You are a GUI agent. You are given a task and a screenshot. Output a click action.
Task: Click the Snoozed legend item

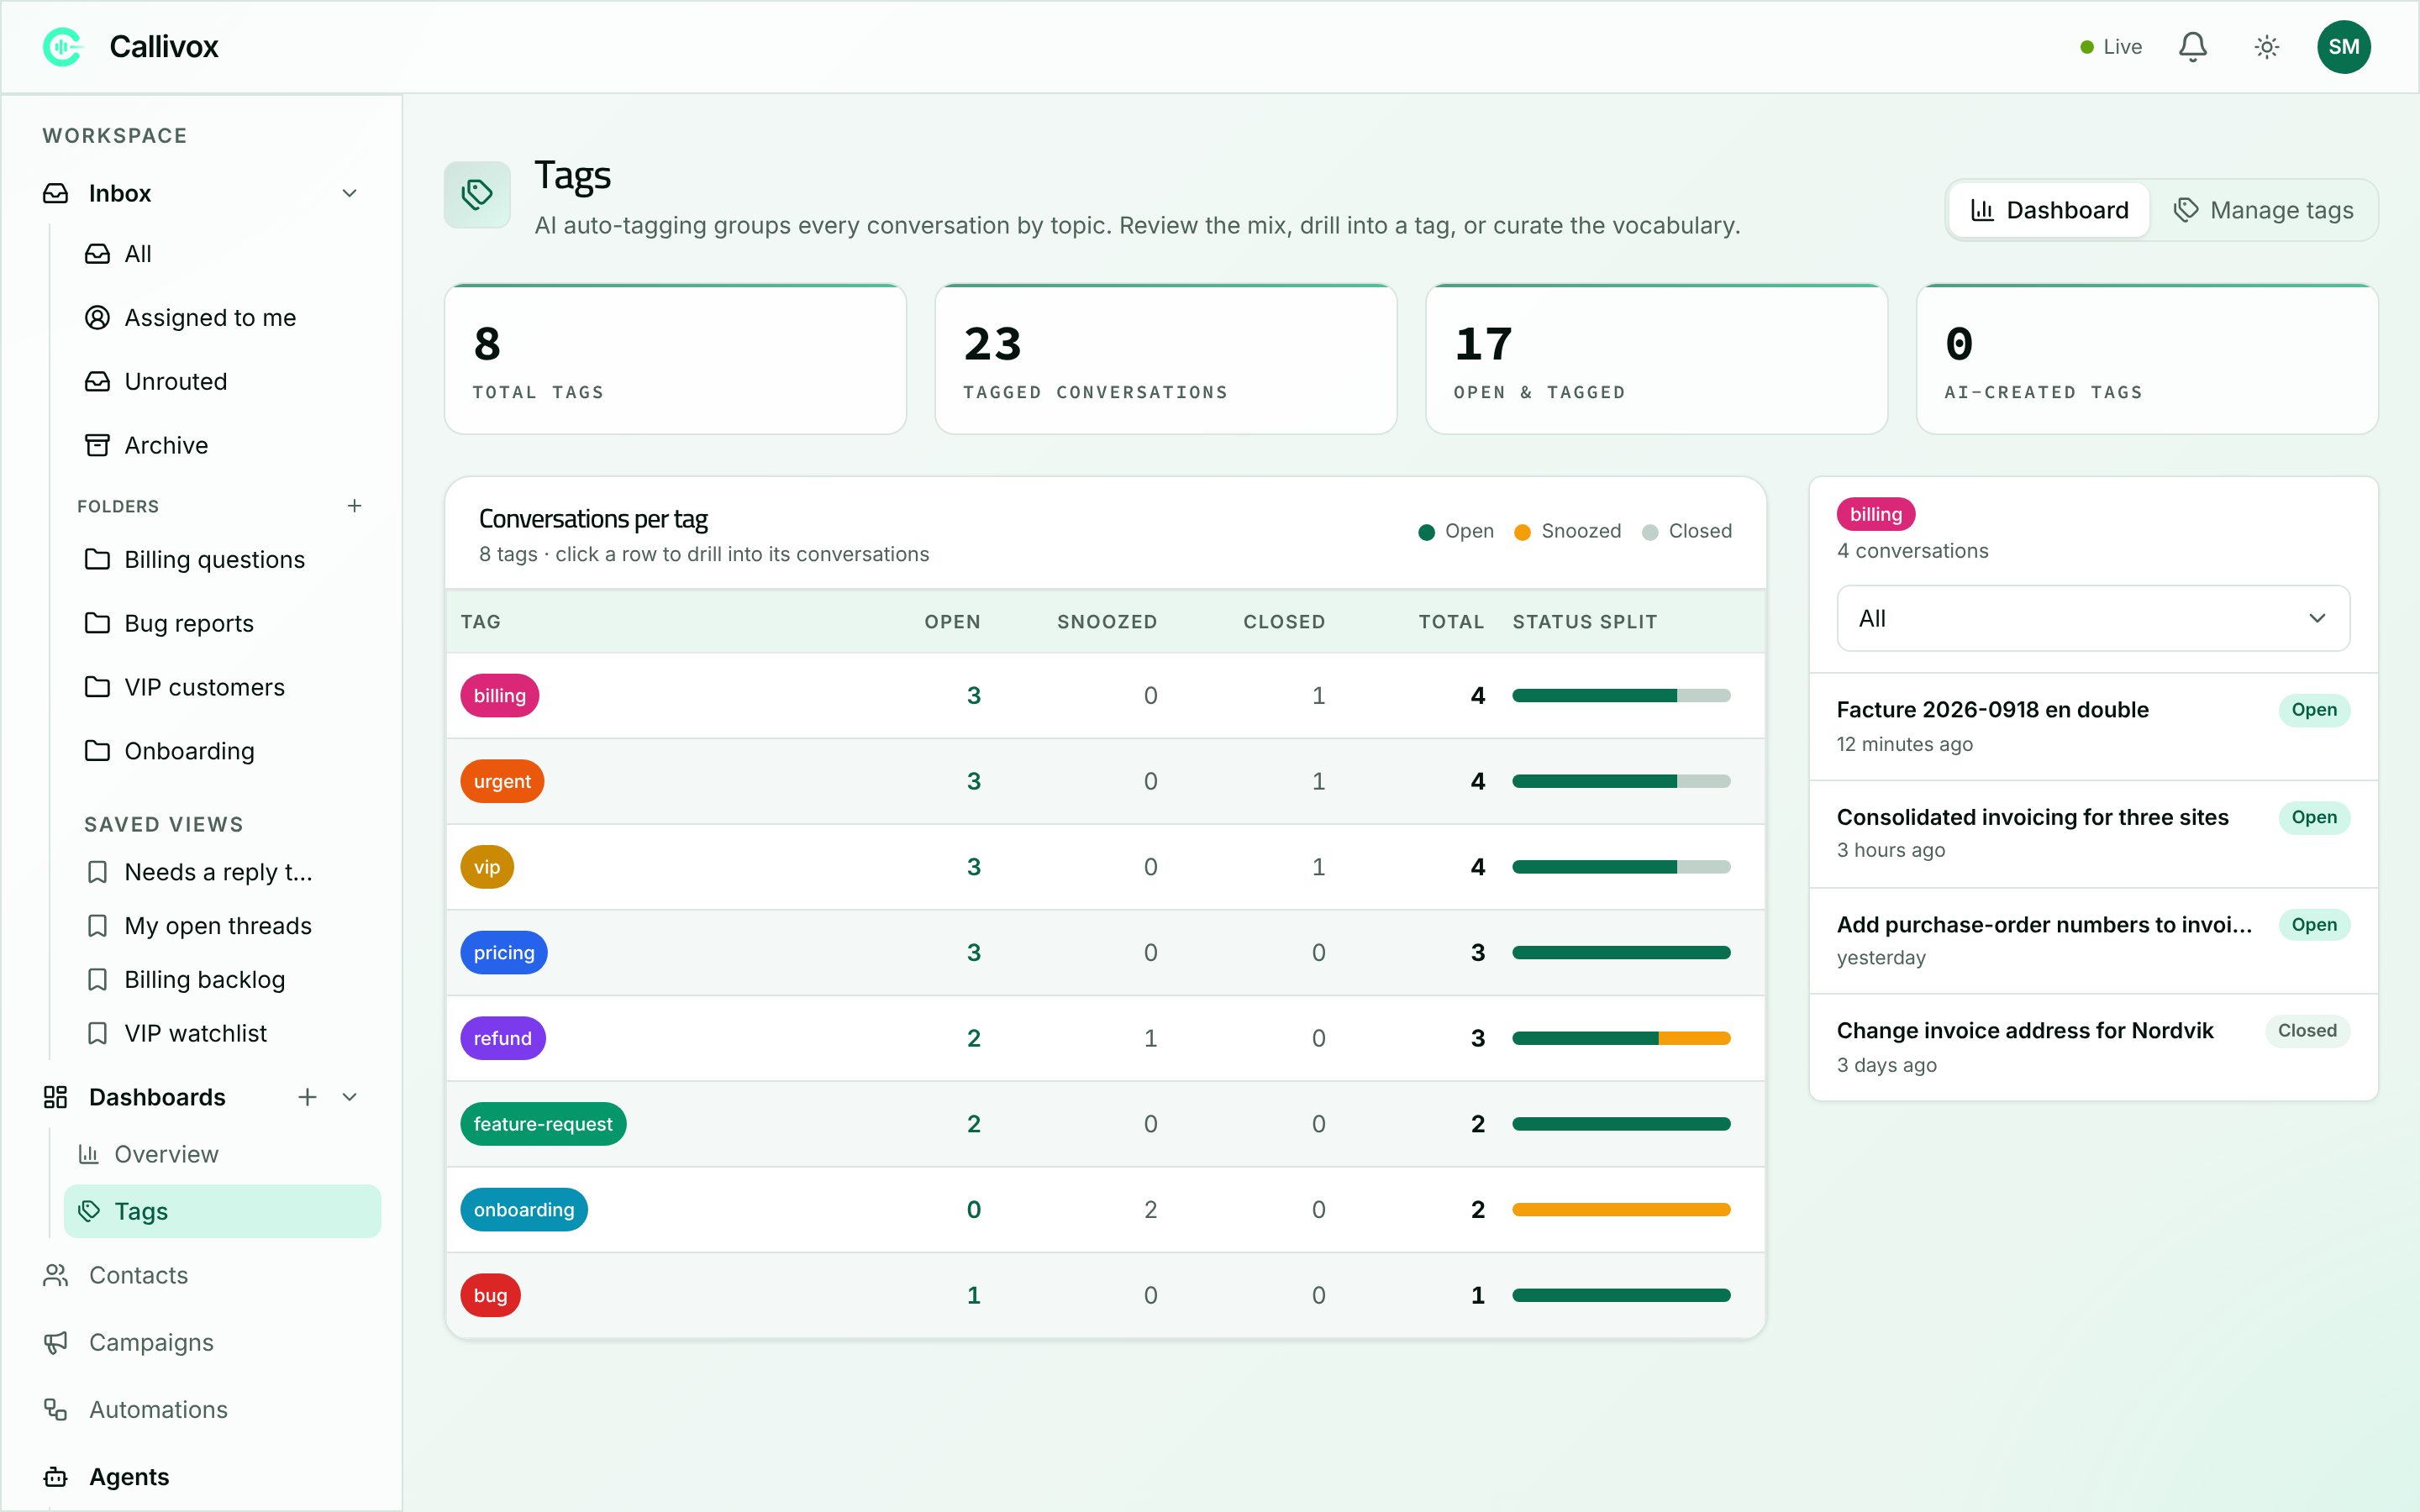click(x=1568, y=531)
